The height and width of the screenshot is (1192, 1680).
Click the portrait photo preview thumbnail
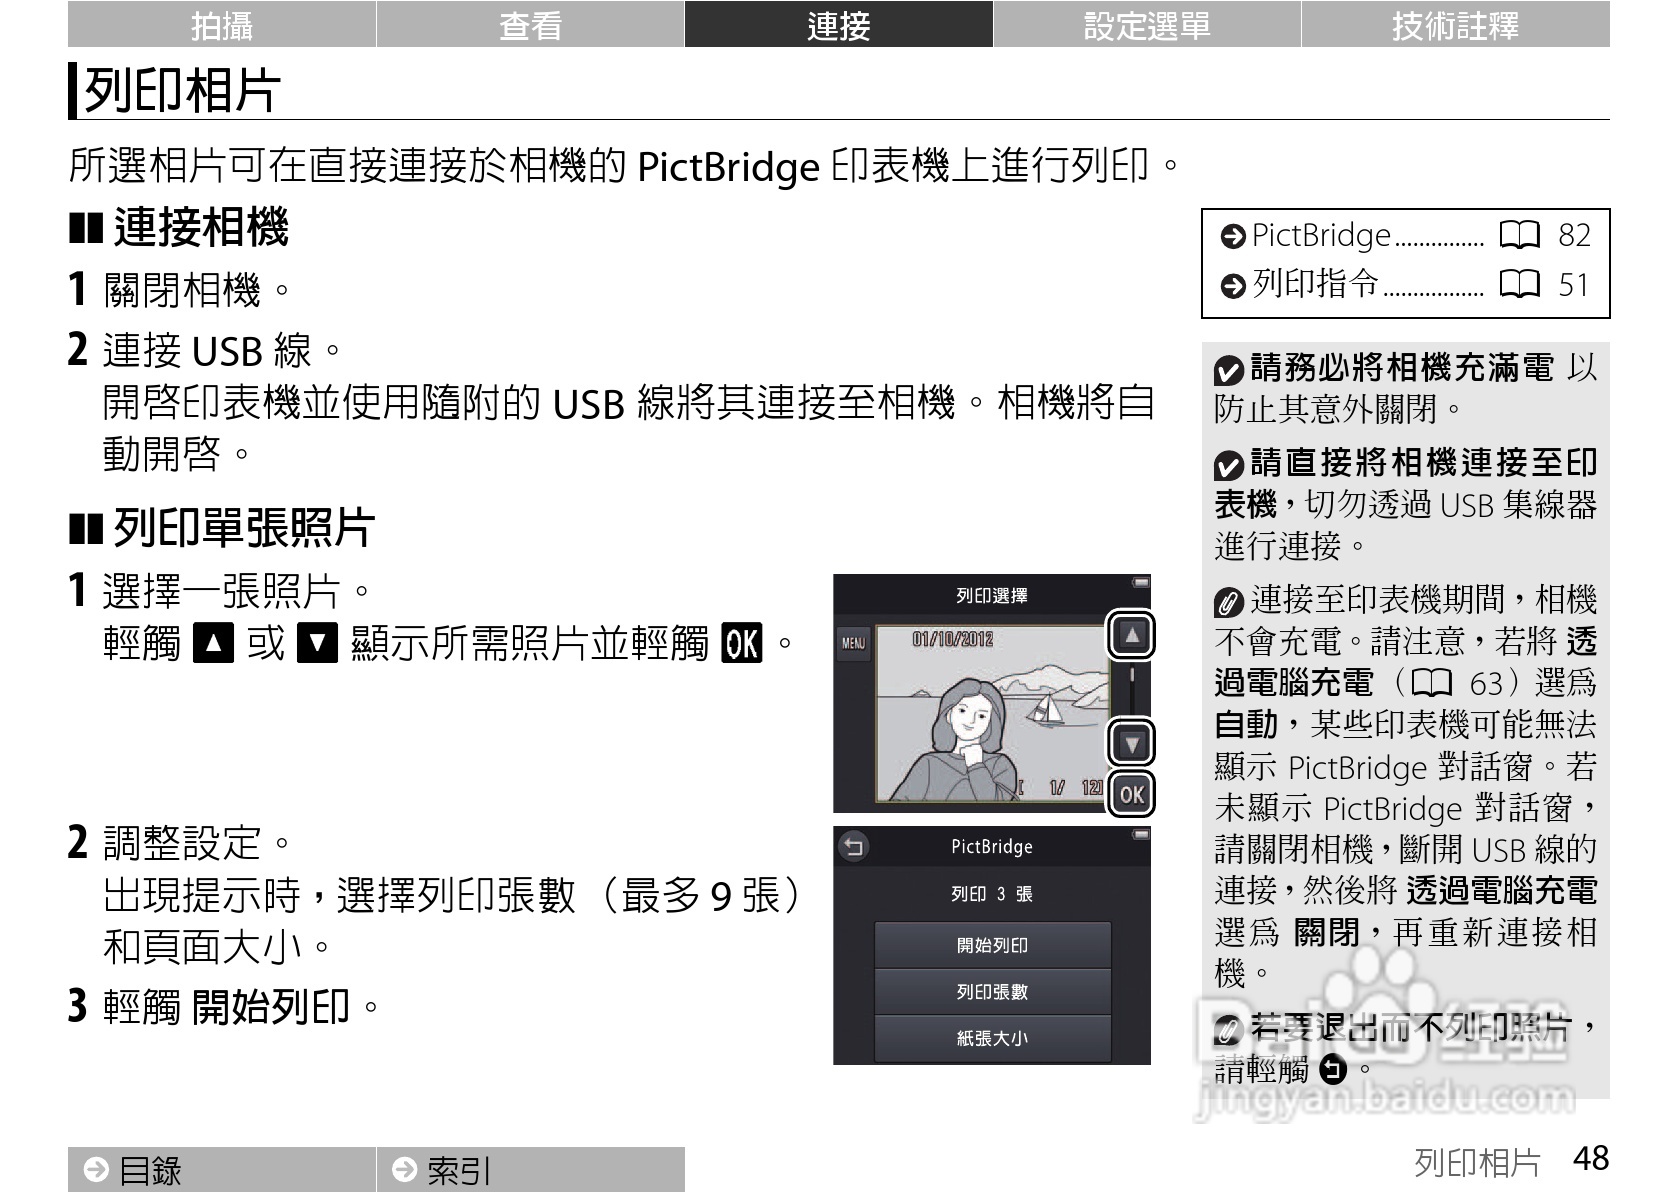pyautogui.click(x=991, y=714)
